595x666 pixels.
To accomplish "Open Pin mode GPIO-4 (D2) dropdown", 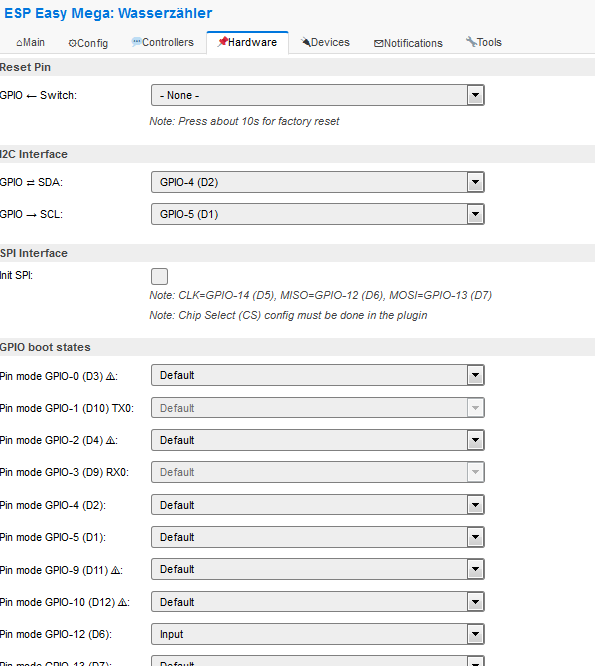I will [x=318, y=505].
